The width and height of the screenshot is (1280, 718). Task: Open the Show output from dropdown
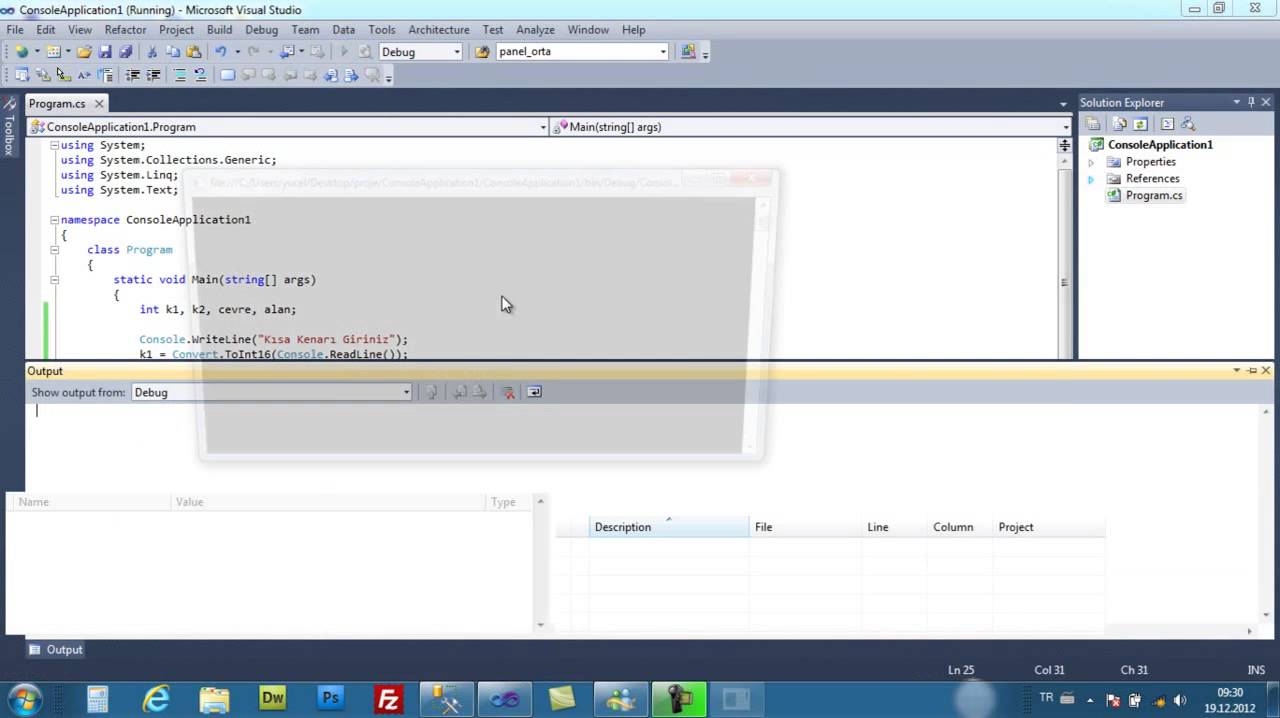[x=406, y=392]
